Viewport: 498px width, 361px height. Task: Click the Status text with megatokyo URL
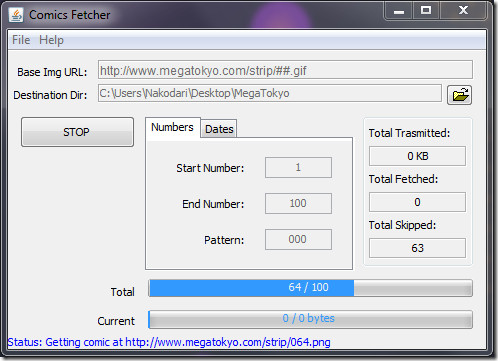point(169,342)
